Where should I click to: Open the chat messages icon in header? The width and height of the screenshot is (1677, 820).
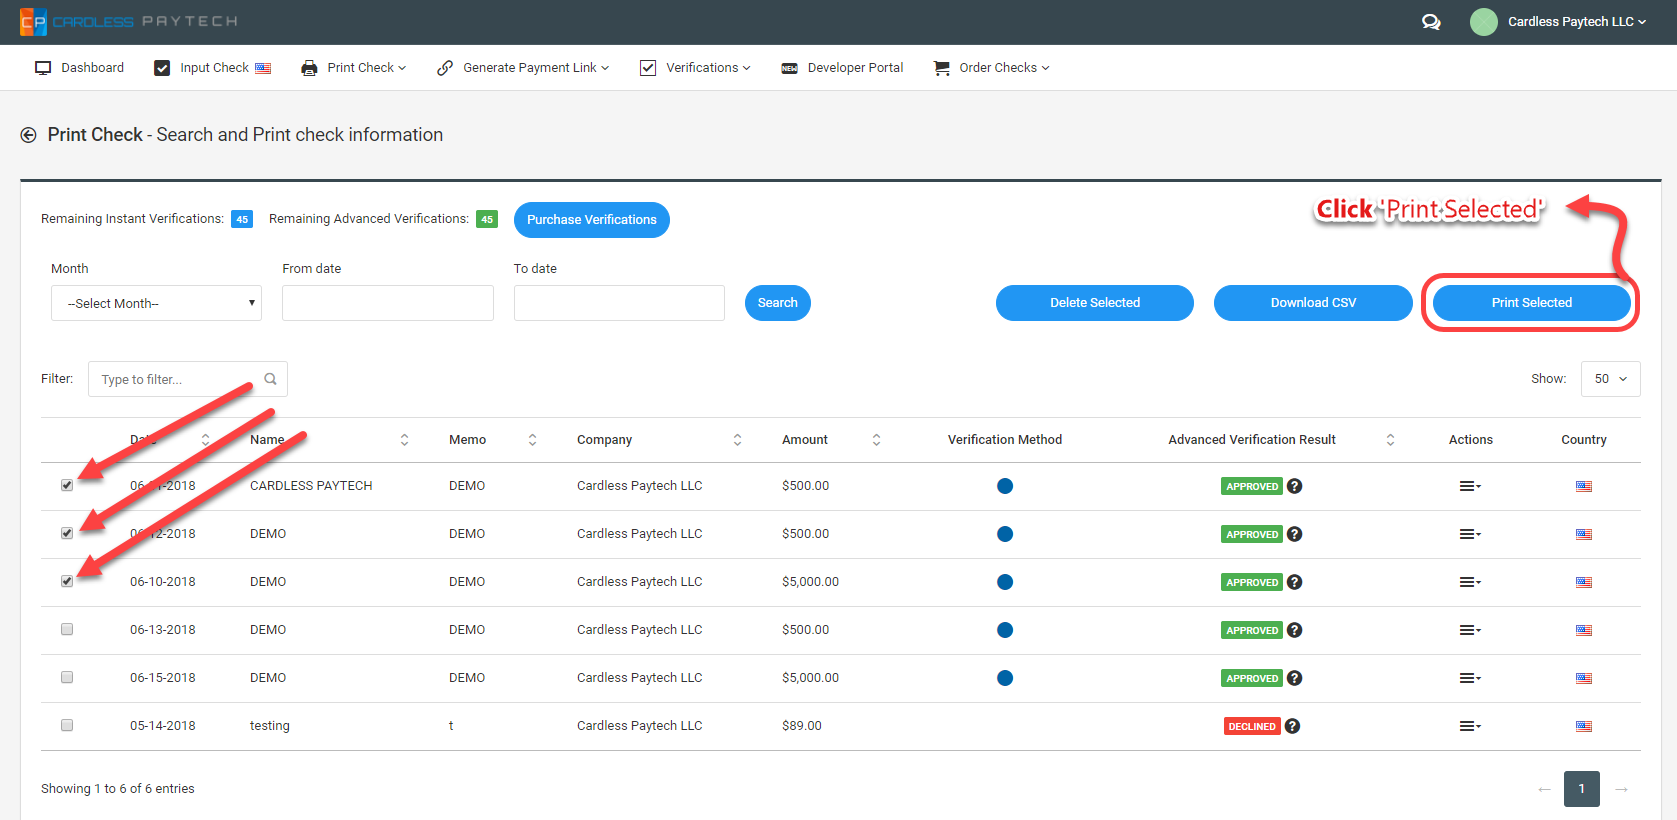point(1431,22)
